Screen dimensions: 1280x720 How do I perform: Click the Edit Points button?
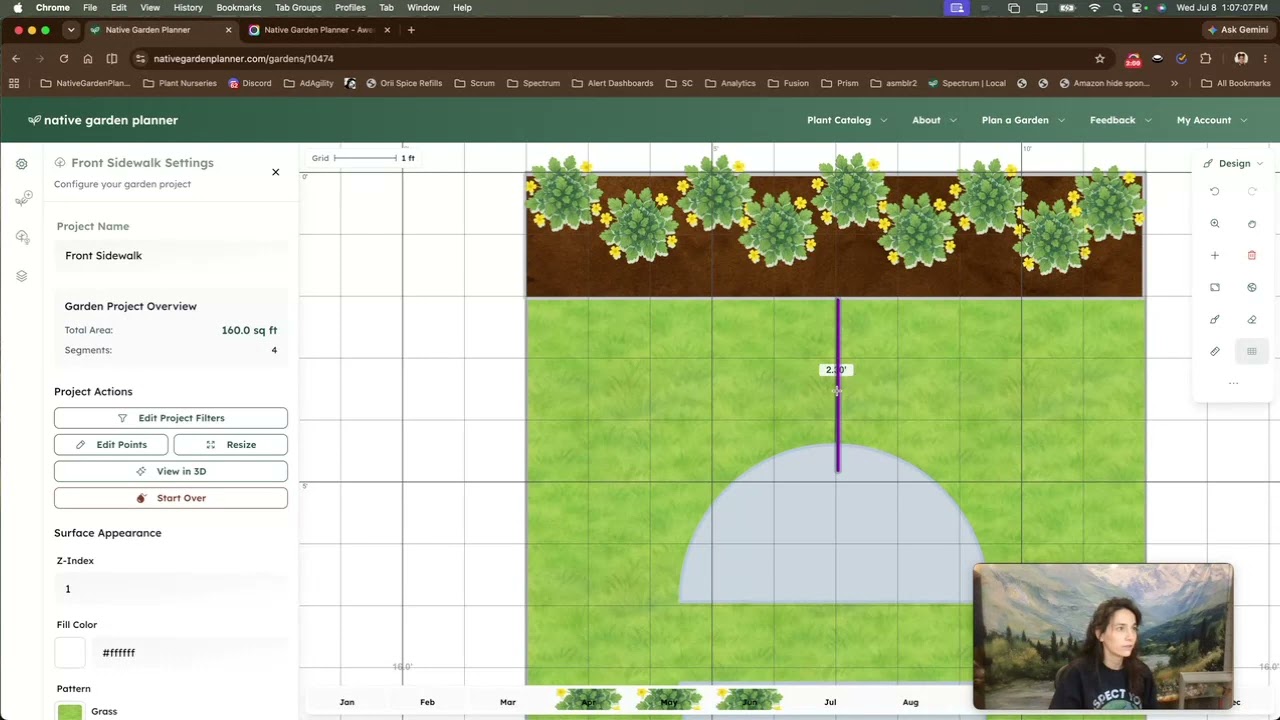[111, 444]
